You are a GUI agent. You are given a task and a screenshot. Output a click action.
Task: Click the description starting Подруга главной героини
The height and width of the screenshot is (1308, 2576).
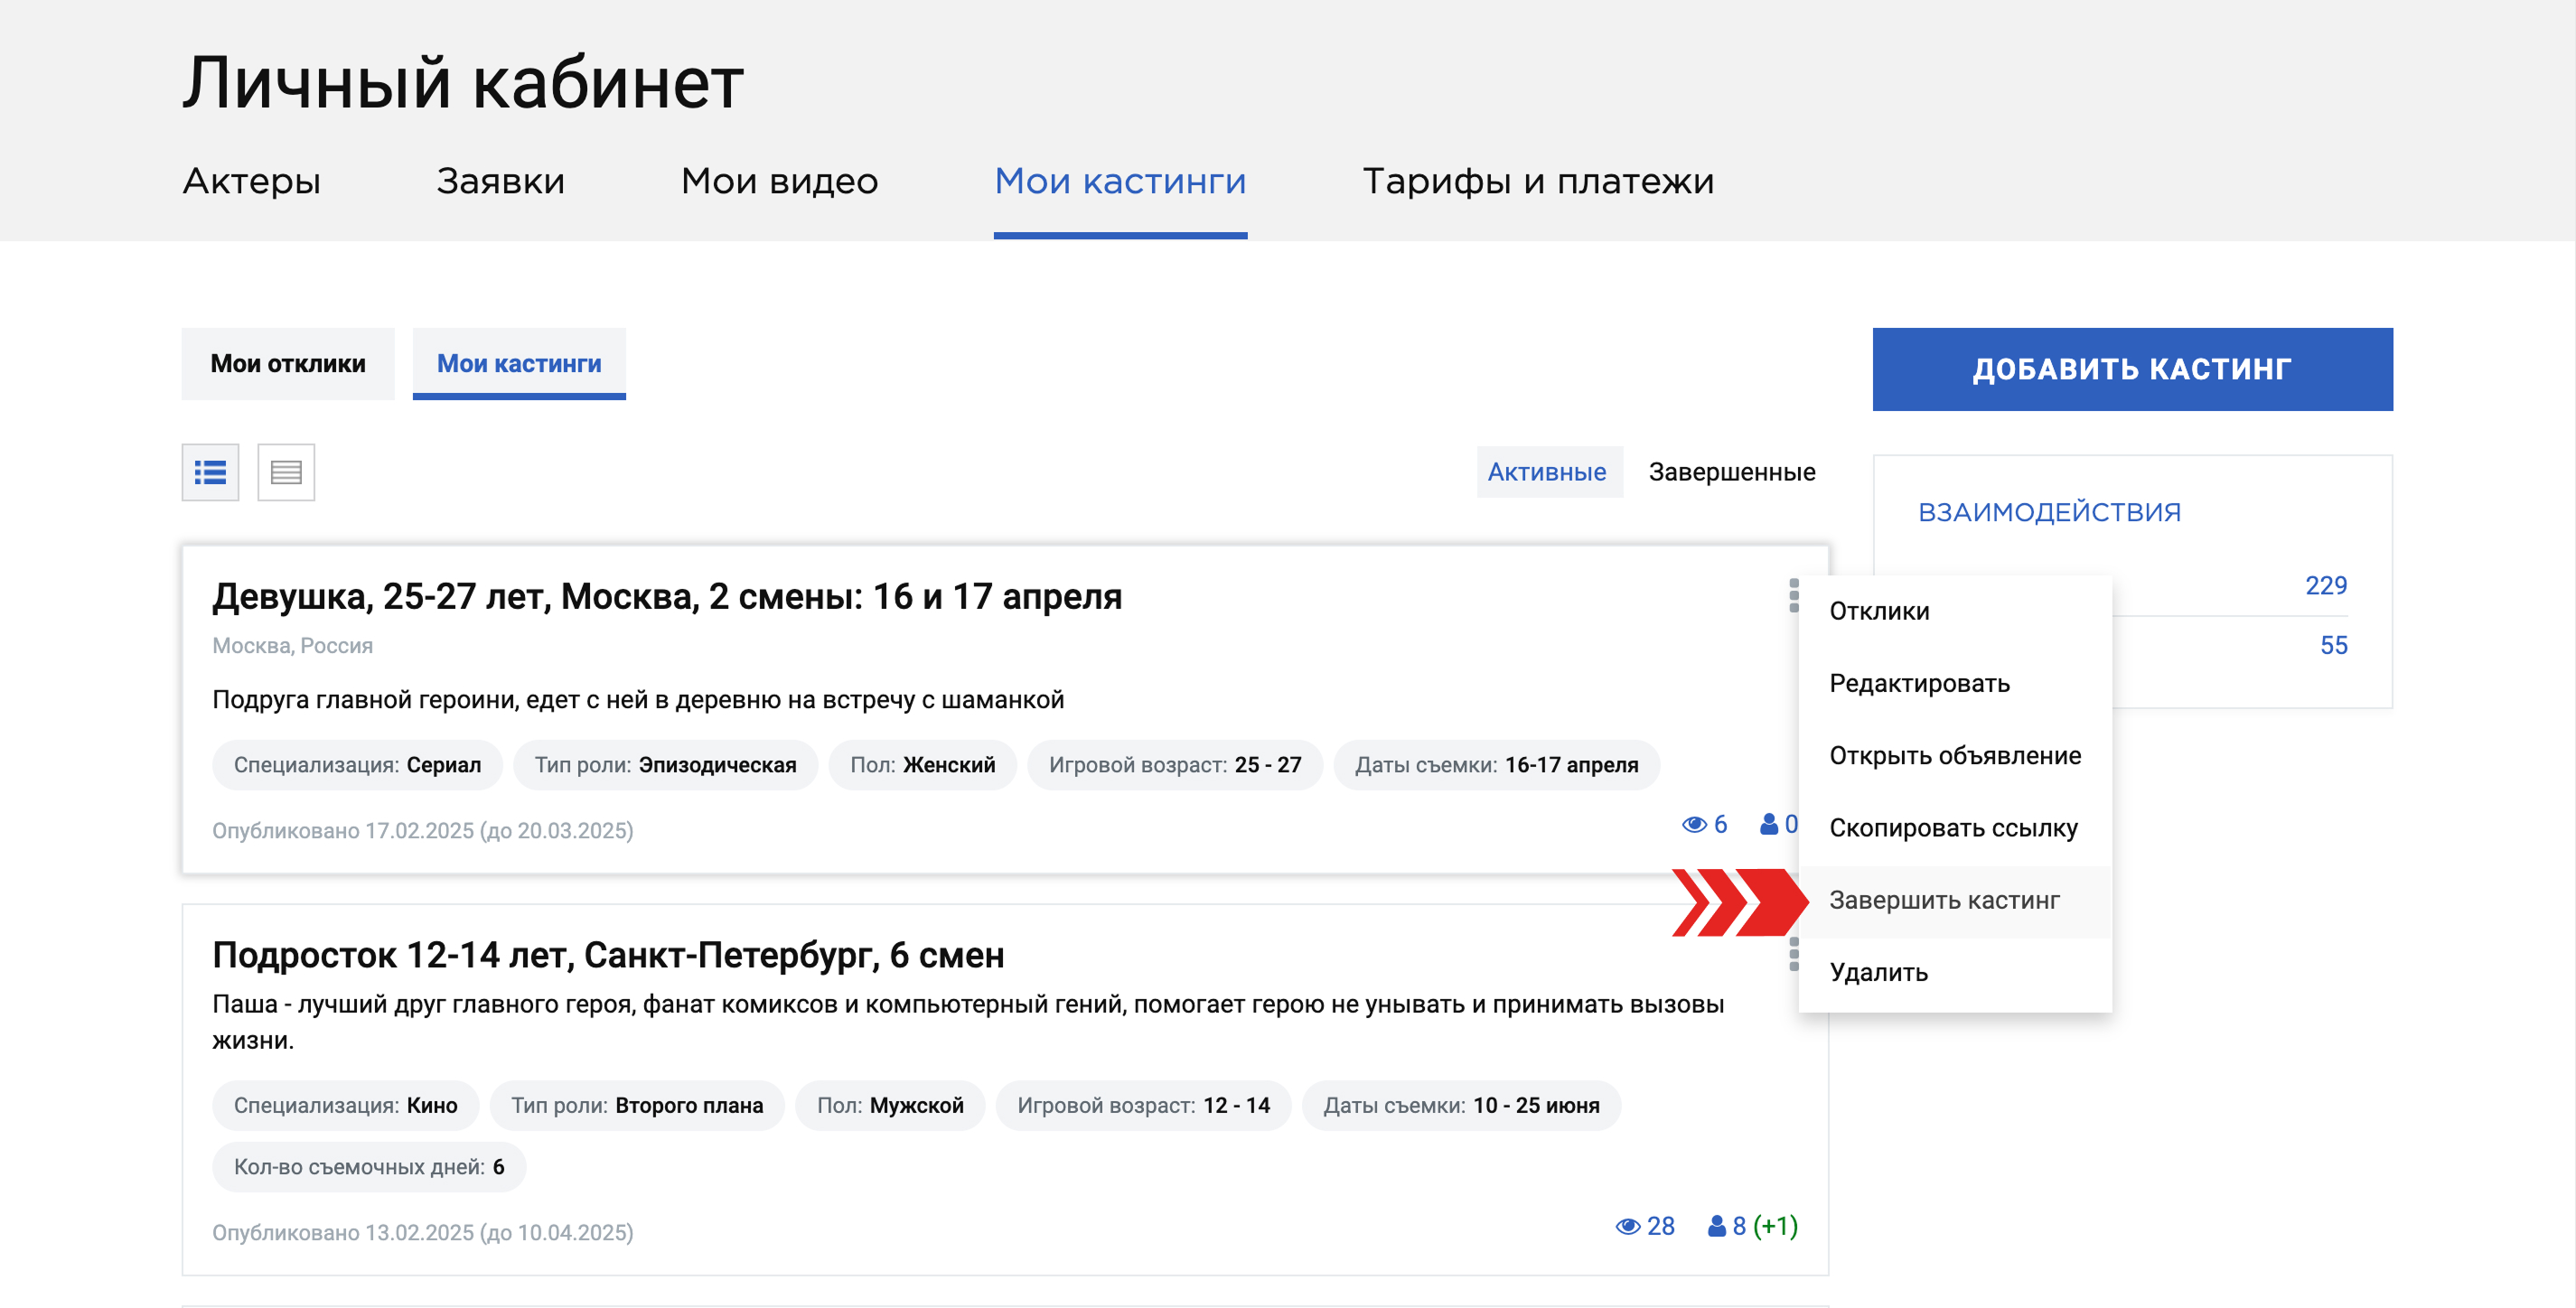pos(638,699)
